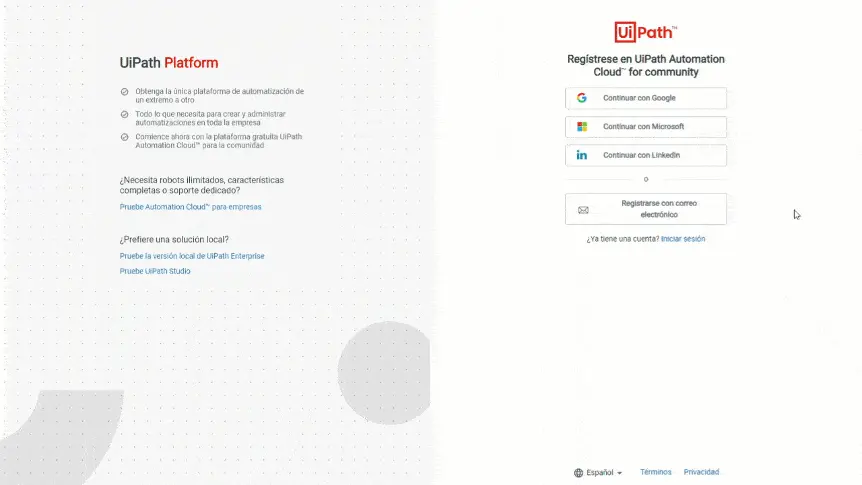Choose Continuar con Google
Image resolution: width=862 pixels, height=485 pixels.
pyautogui.click(x=646, y=98)
